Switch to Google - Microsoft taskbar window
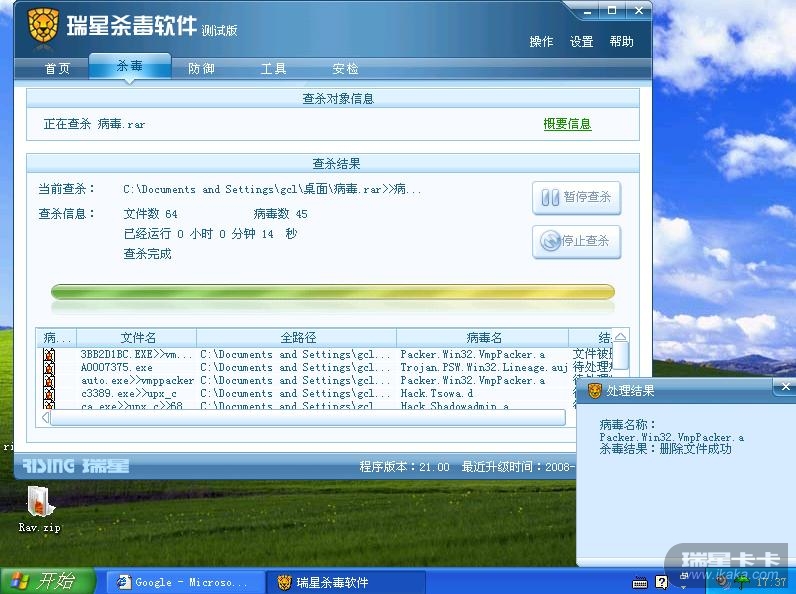796x594 pixels. coord(185,582)
